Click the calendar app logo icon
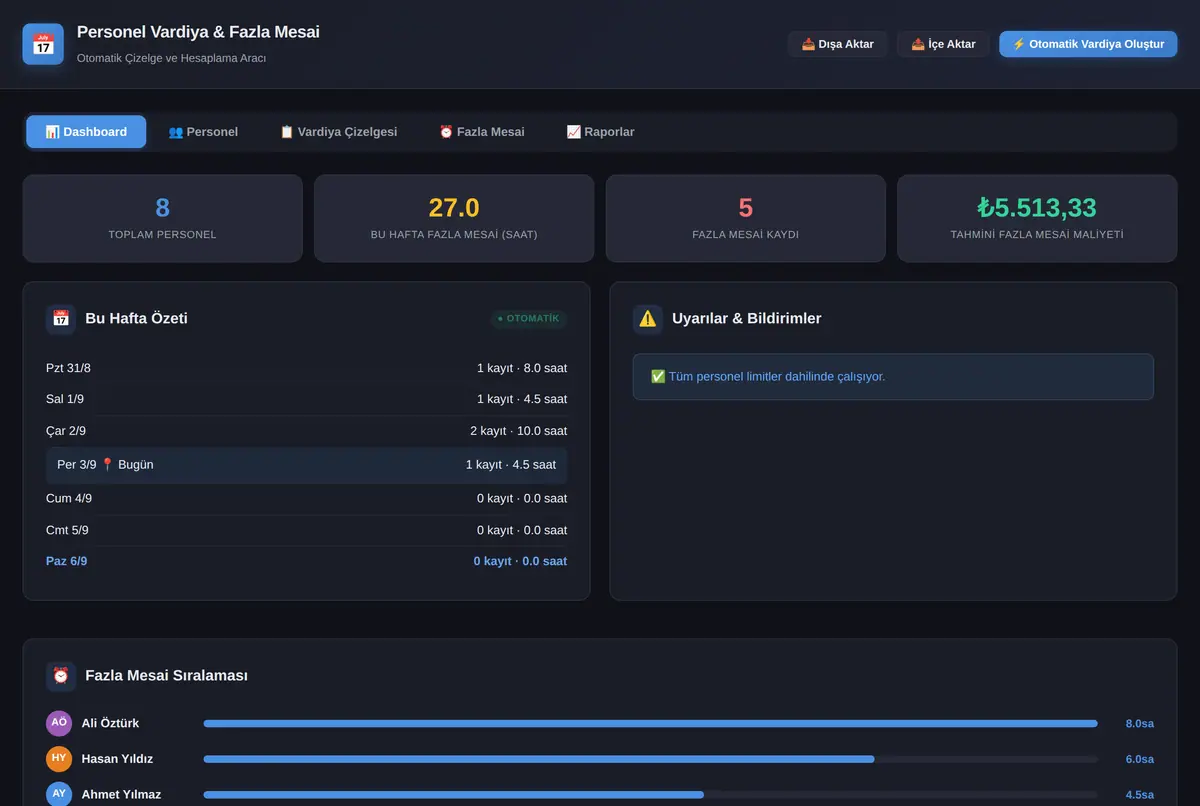The height and width of the screenshot is (806, 1200). pyautogui.click(x=43, y=44)
